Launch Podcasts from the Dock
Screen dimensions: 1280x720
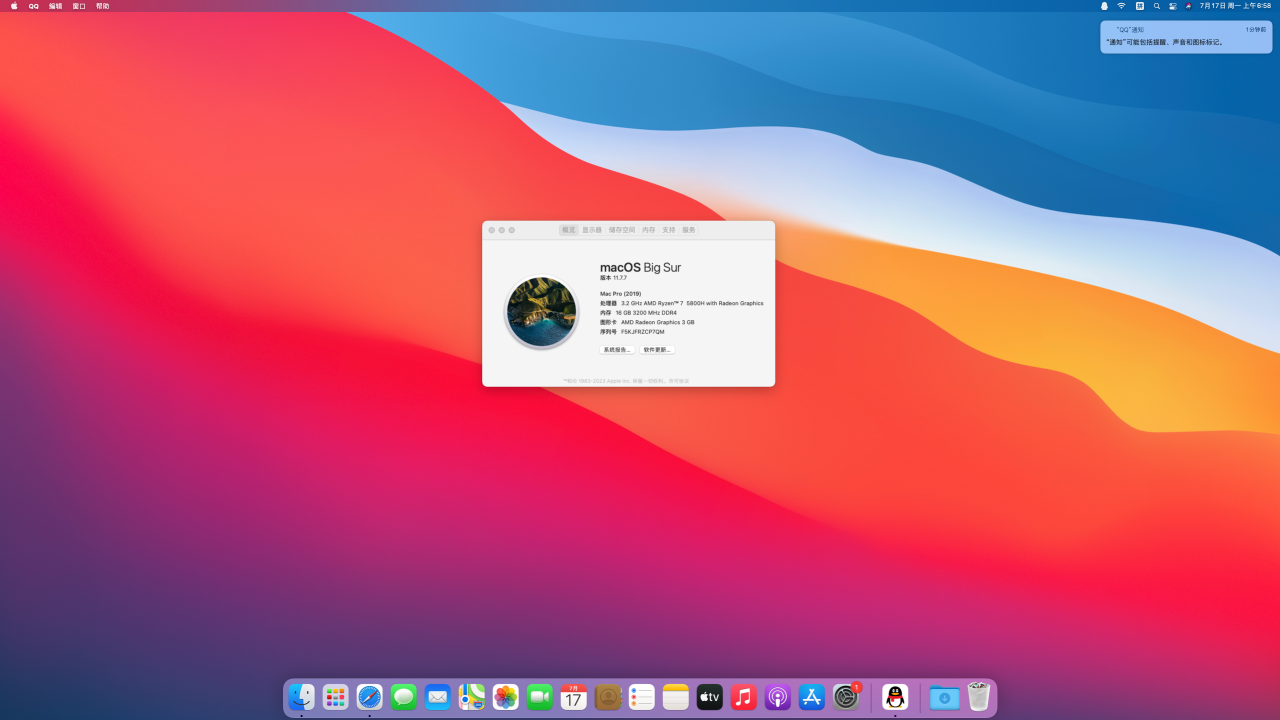coord(778,697)
